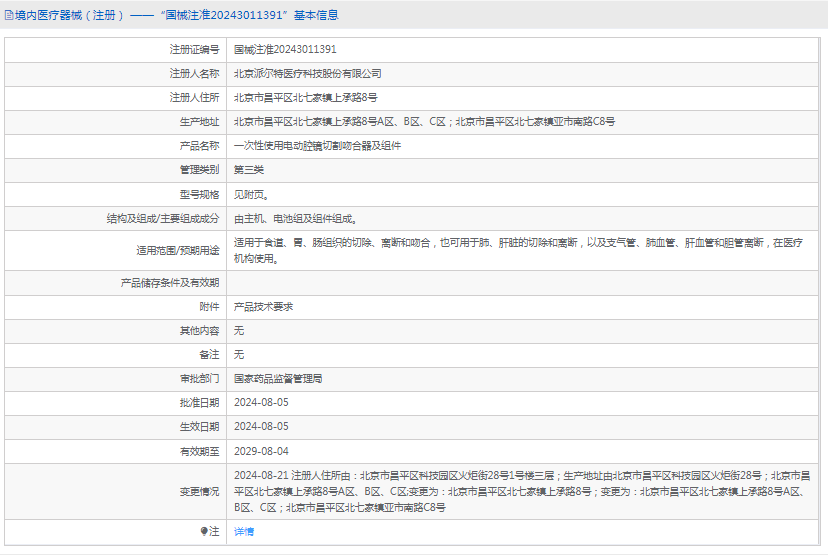
Task: Click the label 注册人住所
Action: 194,98
